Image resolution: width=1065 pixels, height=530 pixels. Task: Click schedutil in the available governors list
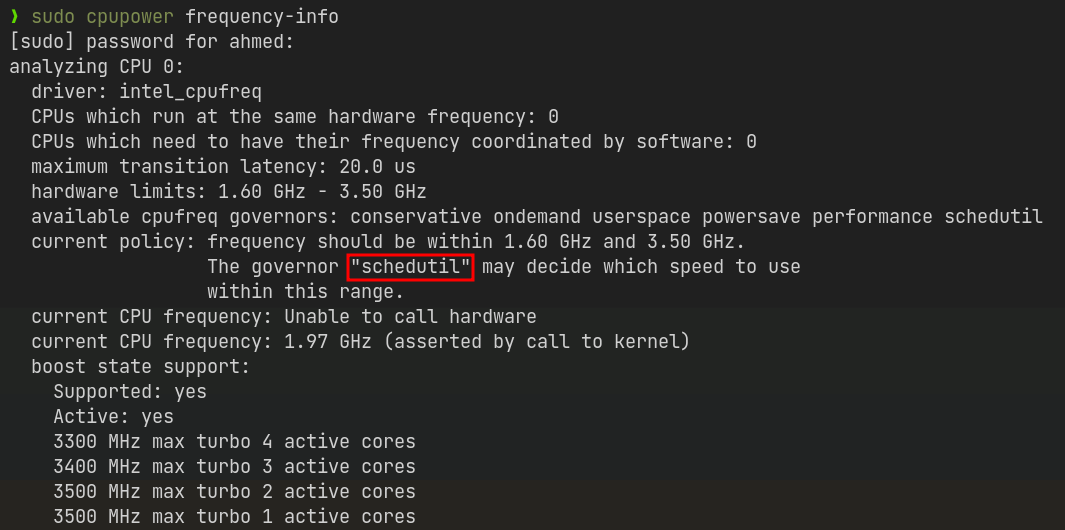[x=993, y=217]
